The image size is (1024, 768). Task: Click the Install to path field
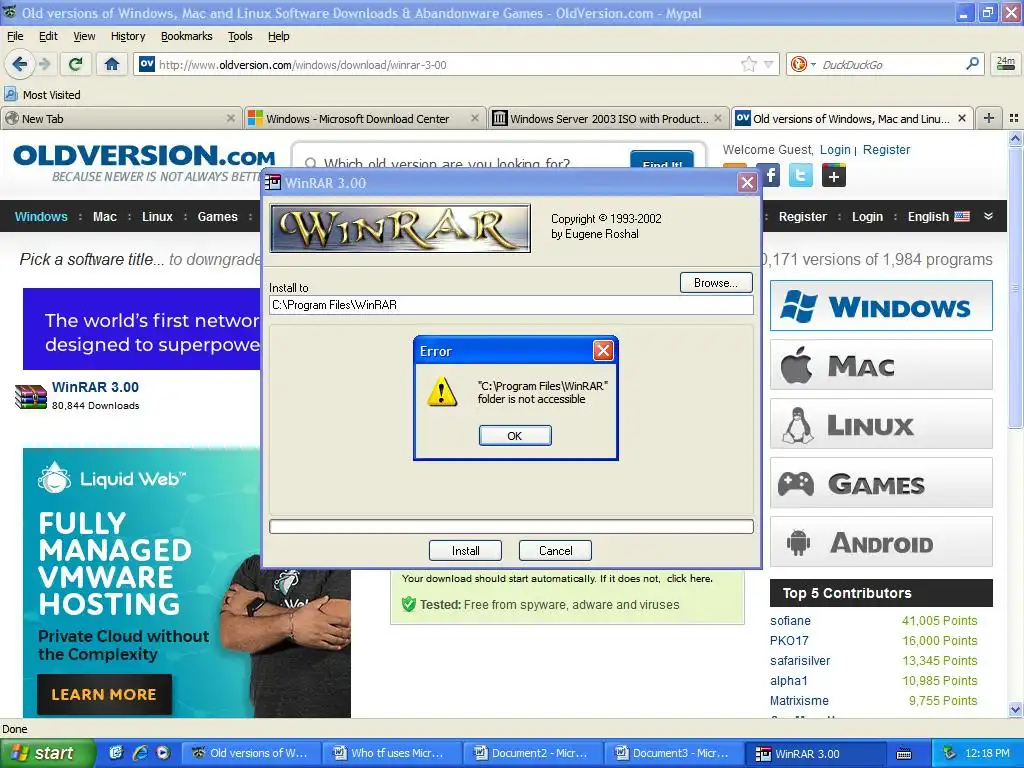(511, 305)
